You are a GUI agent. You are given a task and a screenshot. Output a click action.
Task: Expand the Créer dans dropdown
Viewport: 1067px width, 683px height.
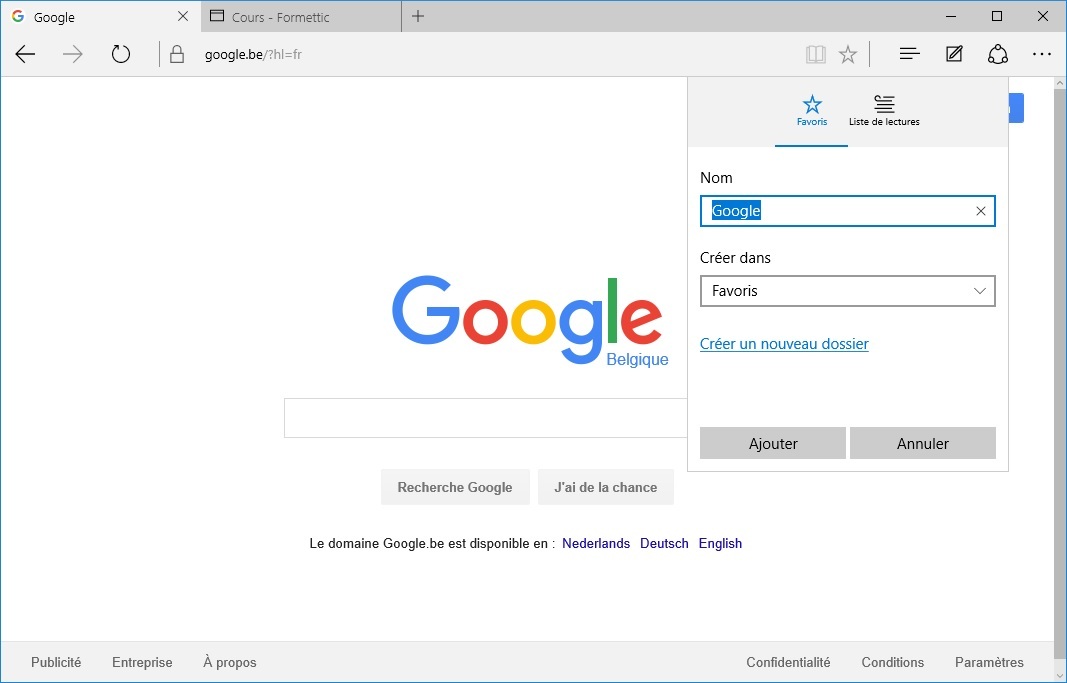(847, 291)
